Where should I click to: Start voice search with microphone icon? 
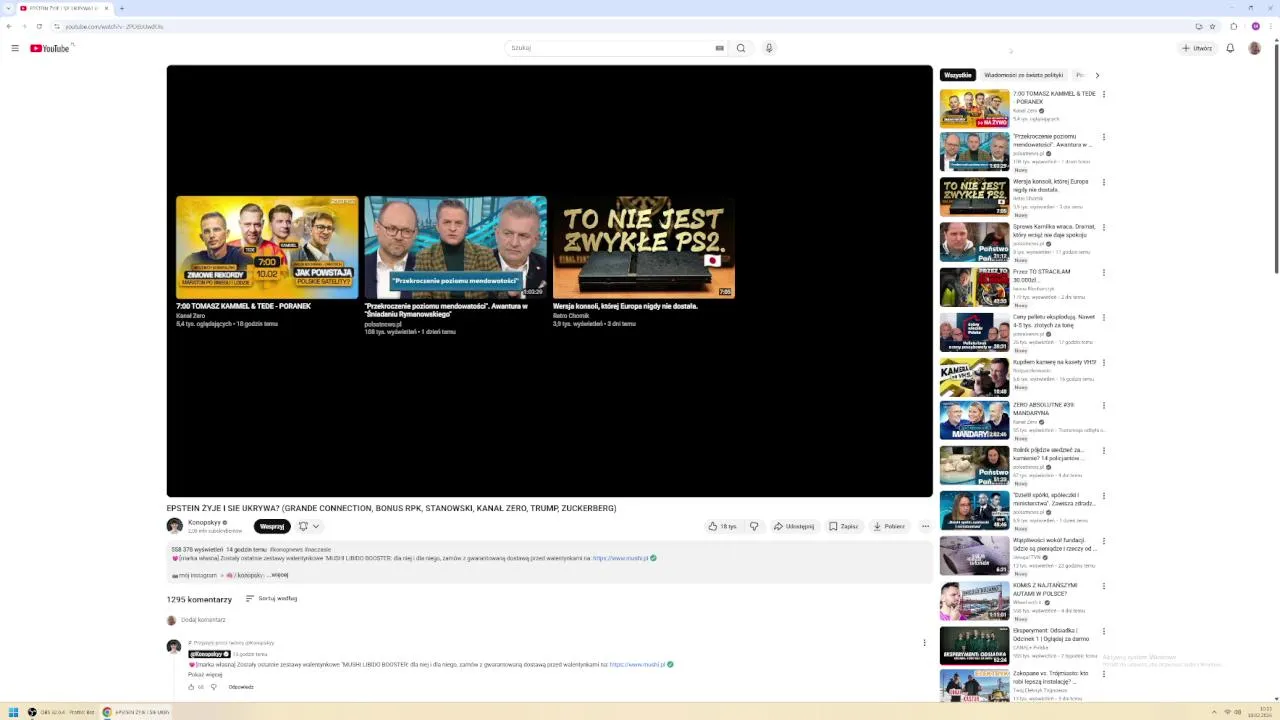(x=769, y=48)
